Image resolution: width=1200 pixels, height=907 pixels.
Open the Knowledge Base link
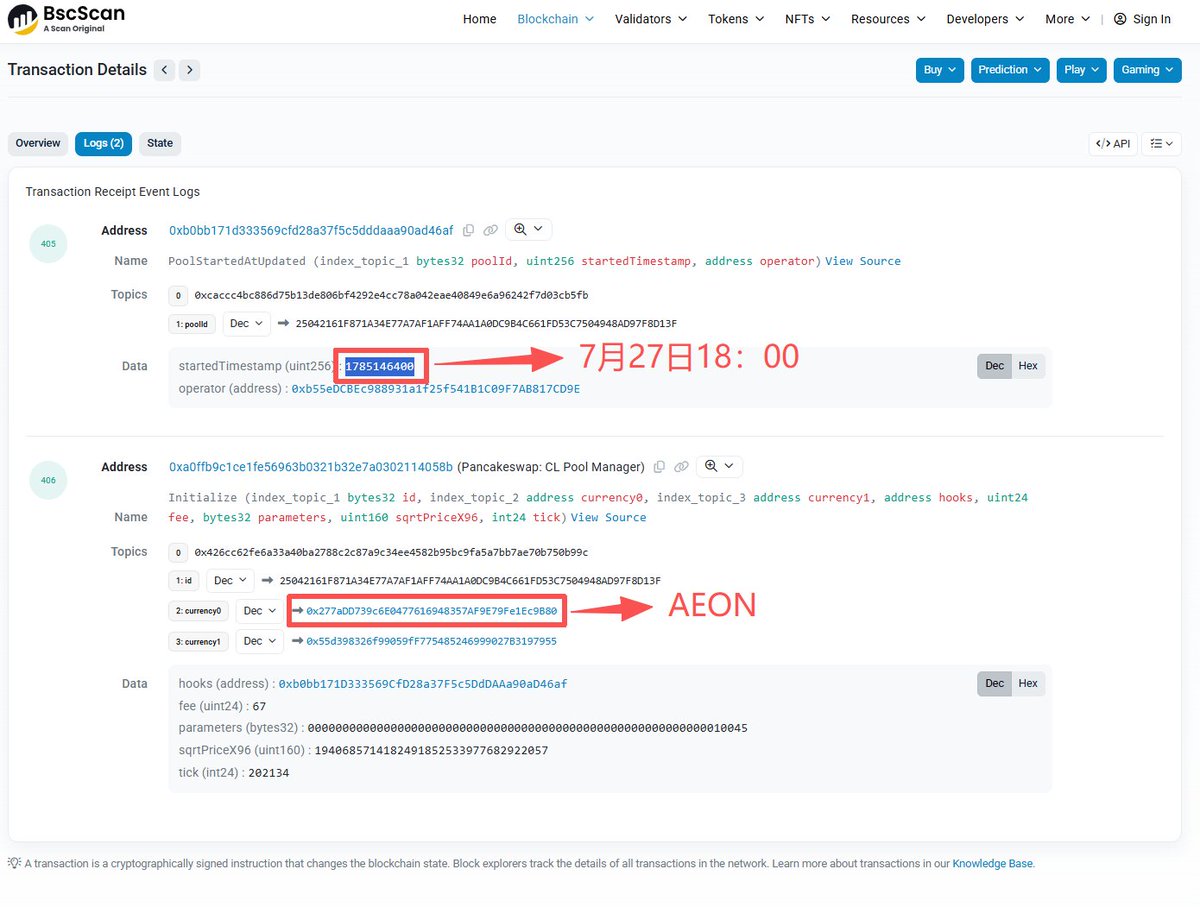[992, 864]
